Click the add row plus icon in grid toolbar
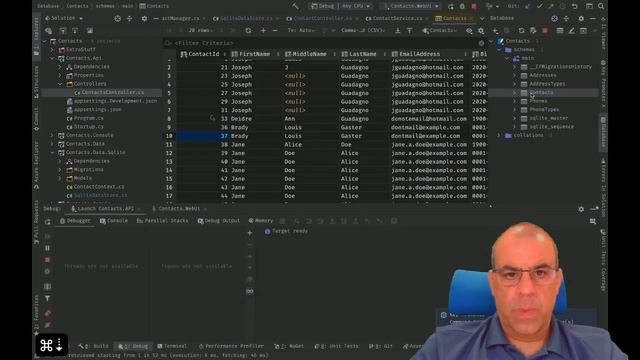Image resolution: width=640 pixels, height=360 pixels. [263, 31]
